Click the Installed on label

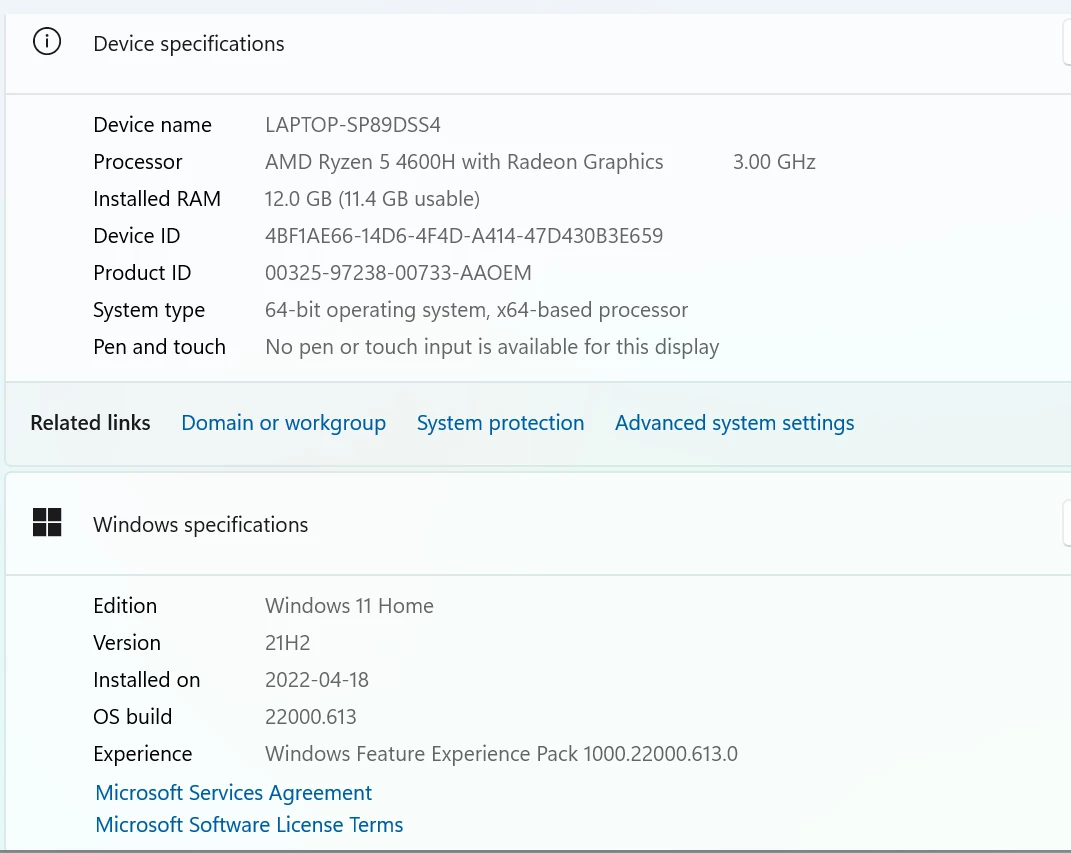(147, 680)
